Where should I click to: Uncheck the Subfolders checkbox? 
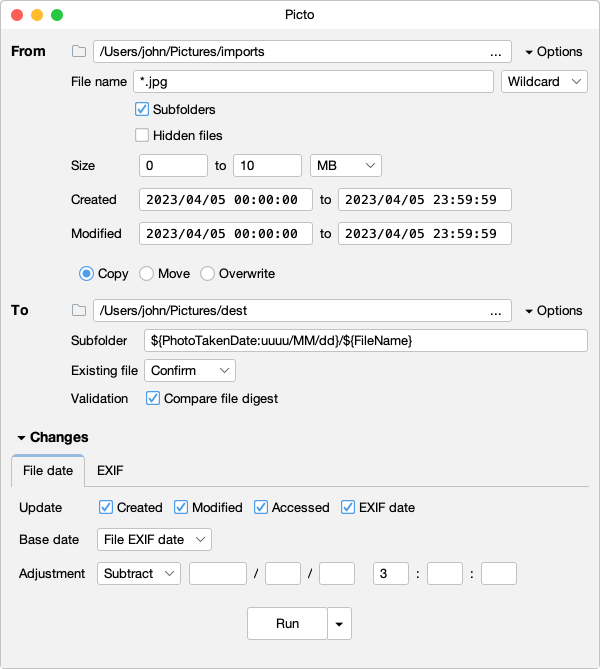pyautogui.click(x=142, y=109)
